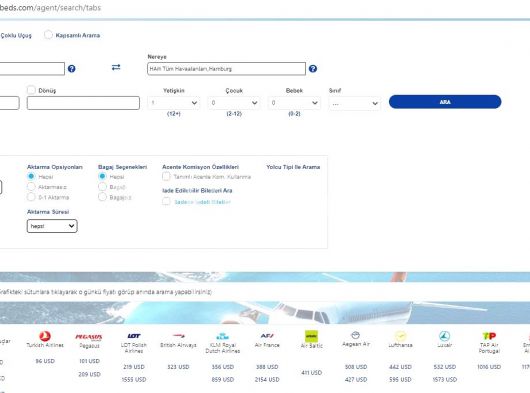Viewport: 530px width, 393px height.
Task: Open the Çocuk count dropdown
Action: pyautogui.click(x=234, y=103)
